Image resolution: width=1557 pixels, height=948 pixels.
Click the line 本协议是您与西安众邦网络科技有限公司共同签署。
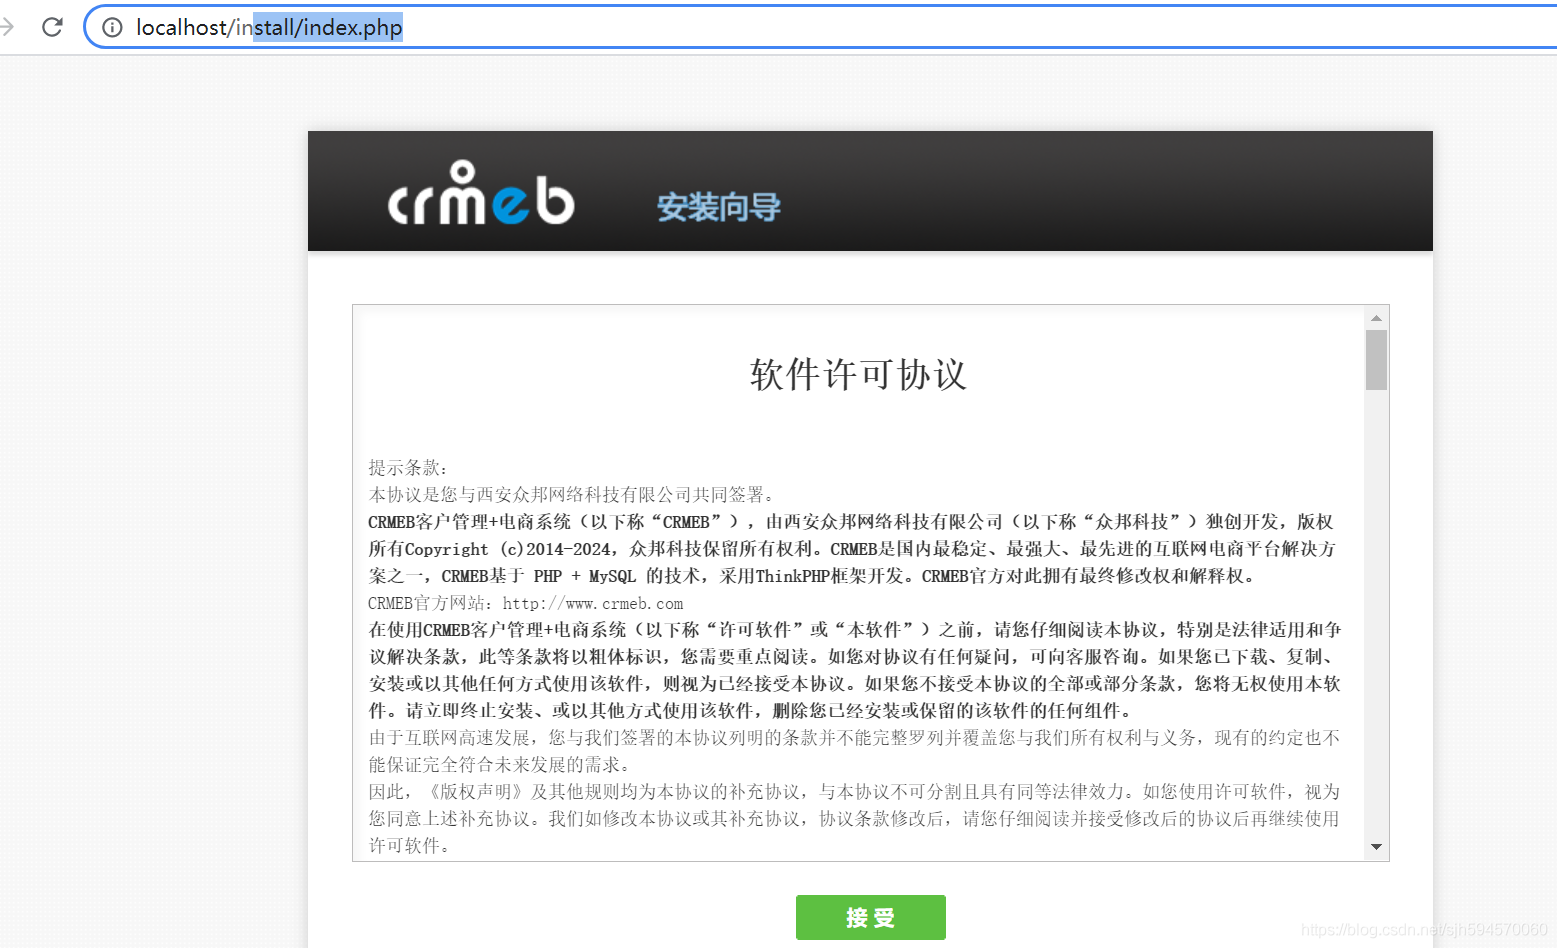(x=572, y=494)
